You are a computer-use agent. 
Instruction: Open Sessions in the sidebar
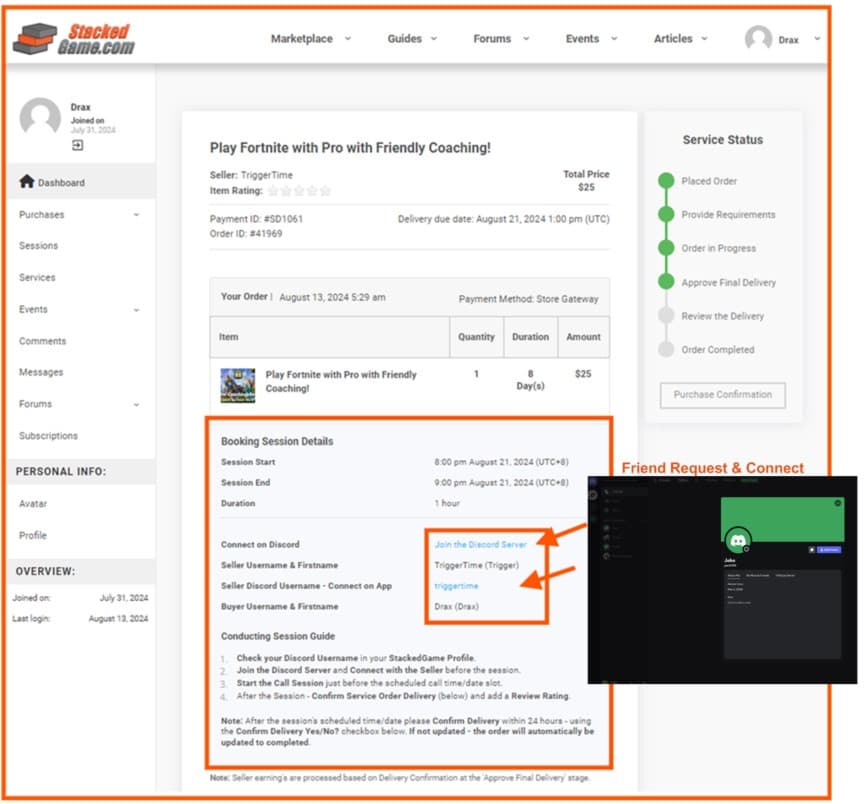[x=39, y=246]
